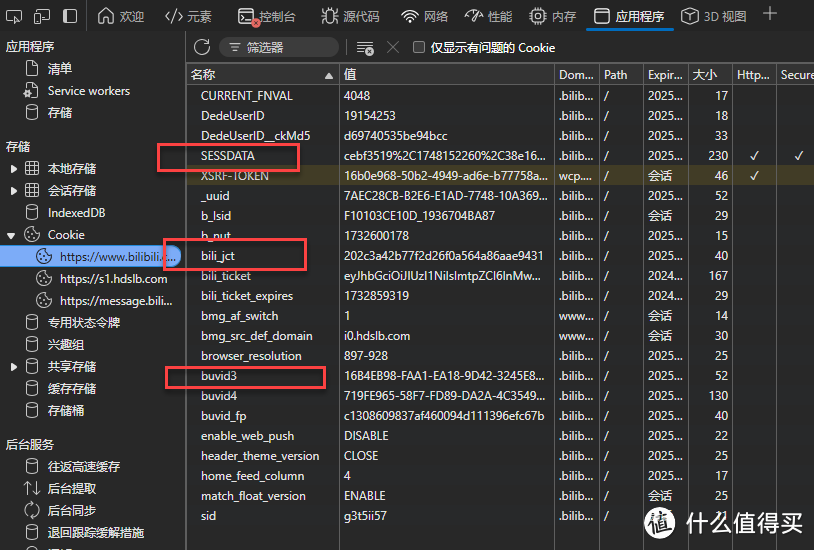Image resolution: width=814 pixels, height=550 pixels.
Task: Click the refresh cookies icon
Action: click(202, 47)
